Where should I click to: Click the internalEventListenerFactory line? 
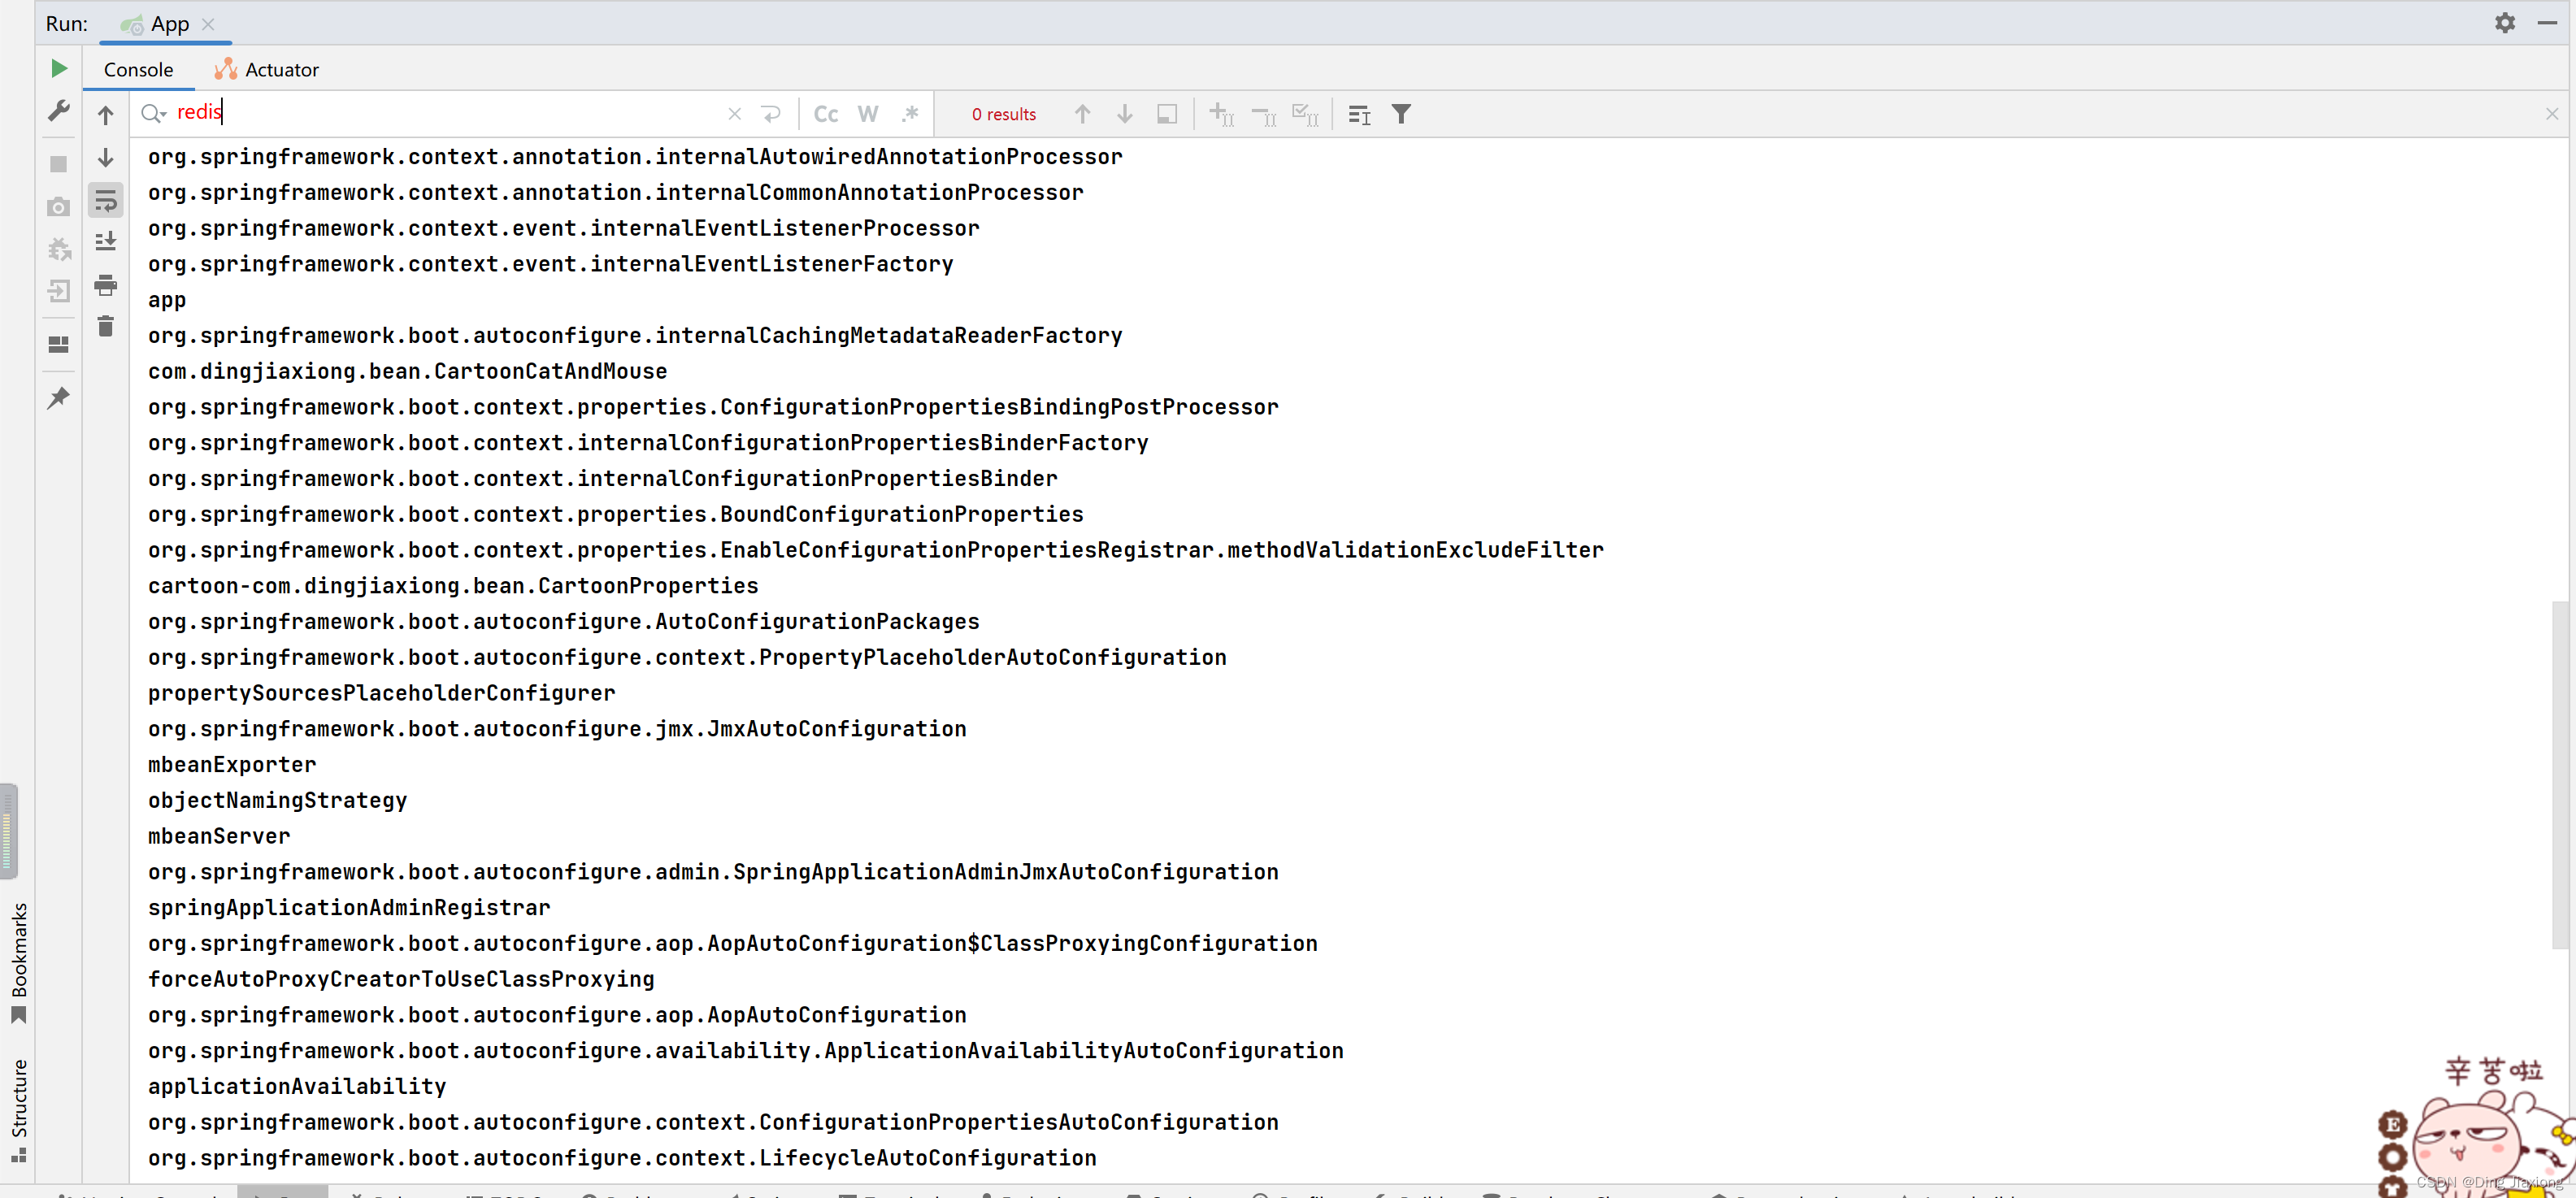(550, 264)
